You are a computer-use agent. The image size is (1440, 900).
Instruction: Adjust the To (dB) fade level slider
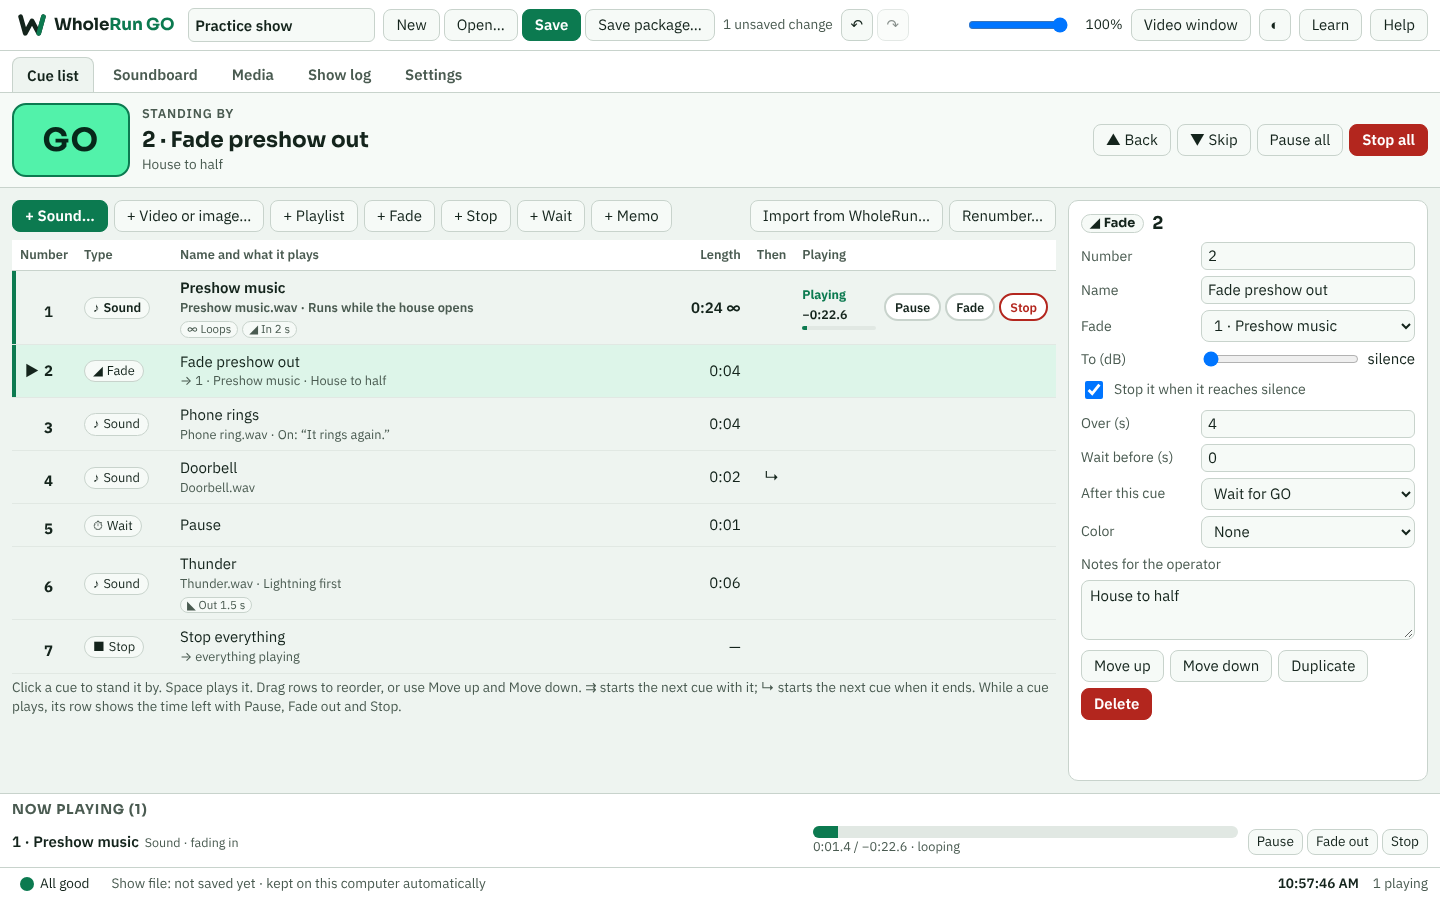pos(1280,359)
